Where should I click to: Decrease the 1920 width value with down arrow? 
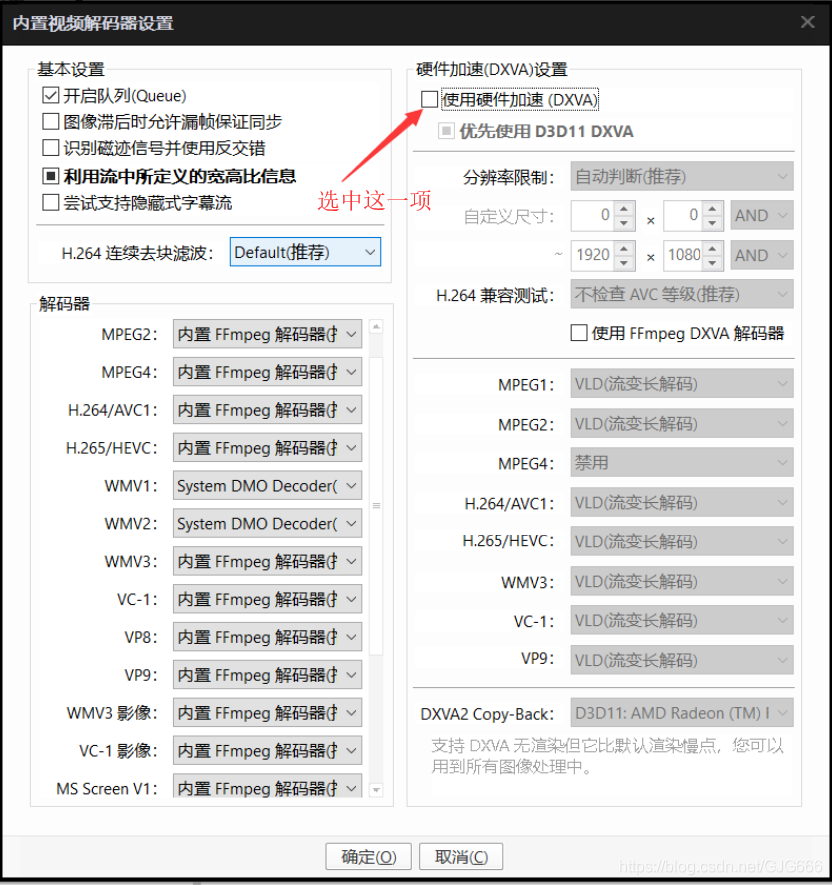[624, 262]
